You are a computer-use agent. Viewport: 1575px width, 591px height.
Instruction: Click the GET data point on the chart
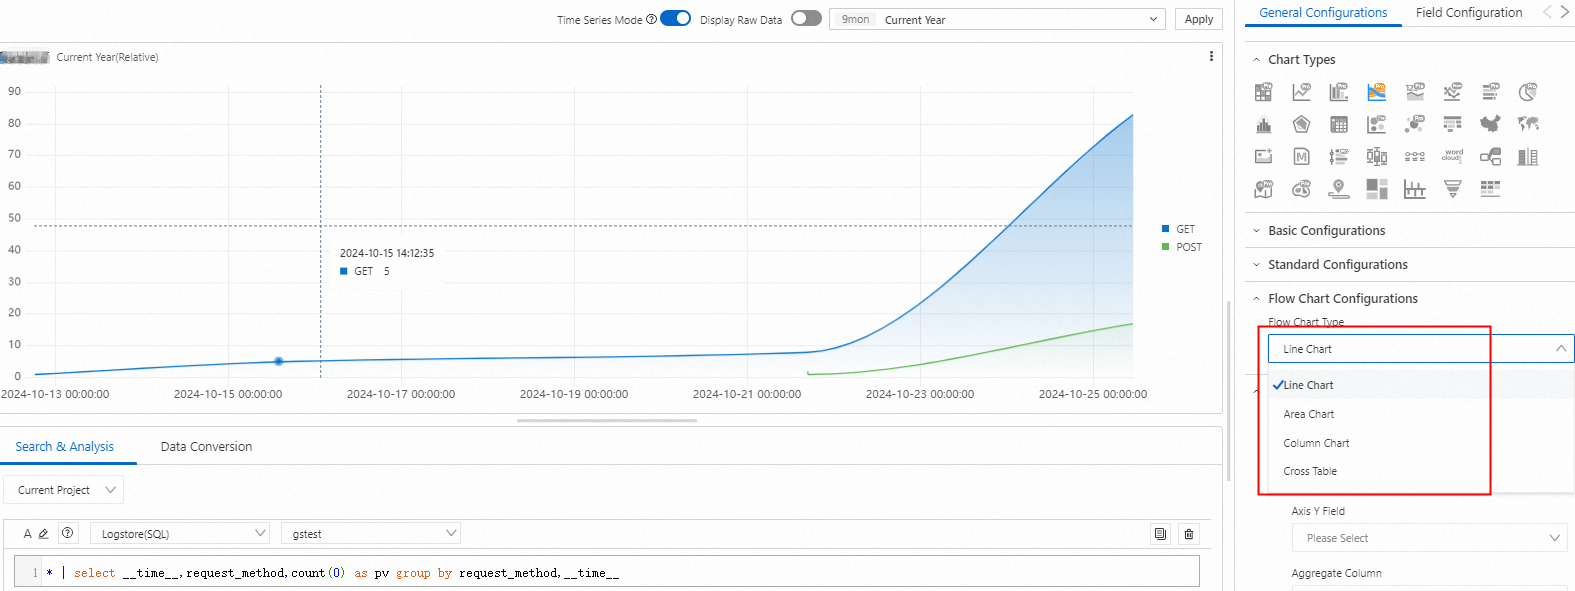pyautogui.click(x=279, y=361)
